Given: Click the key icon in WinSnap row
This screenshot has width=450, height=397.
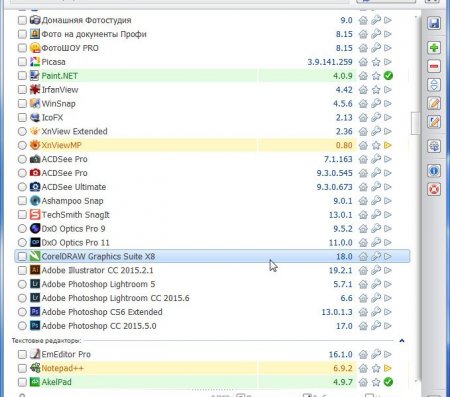Looking at the screenshot, I should 376,104.
